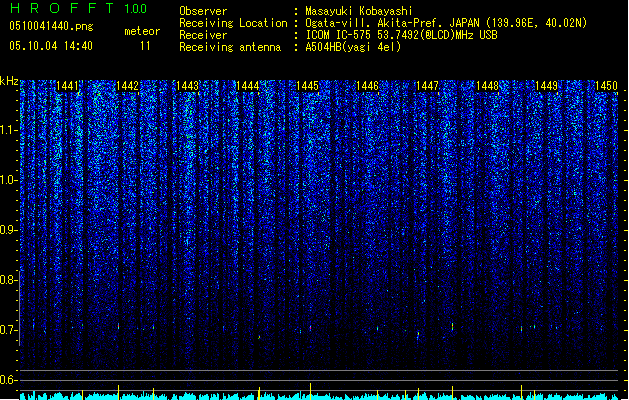
Task: Select the 1445 time marker label
Action: click(307, 86)
